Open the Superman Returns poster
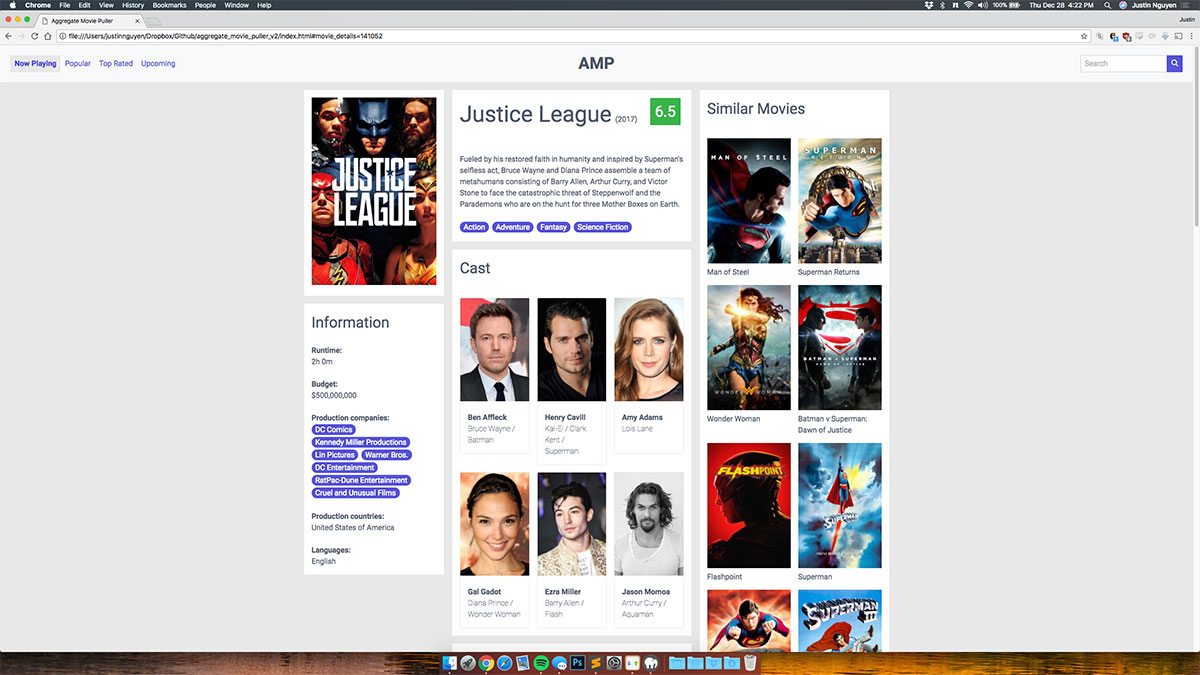The width and height of the screenshot is (1200, 675). pyautogui.click(x=840, y=201)
